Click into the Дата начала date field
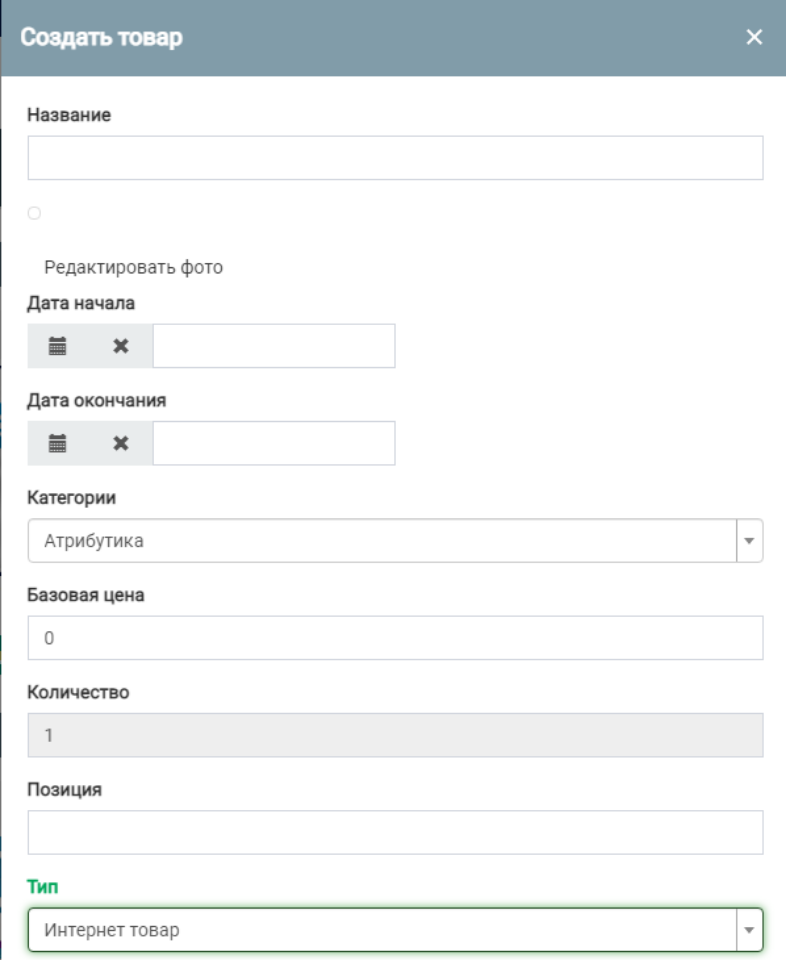786x960 pixels. (x=273, y=346)
